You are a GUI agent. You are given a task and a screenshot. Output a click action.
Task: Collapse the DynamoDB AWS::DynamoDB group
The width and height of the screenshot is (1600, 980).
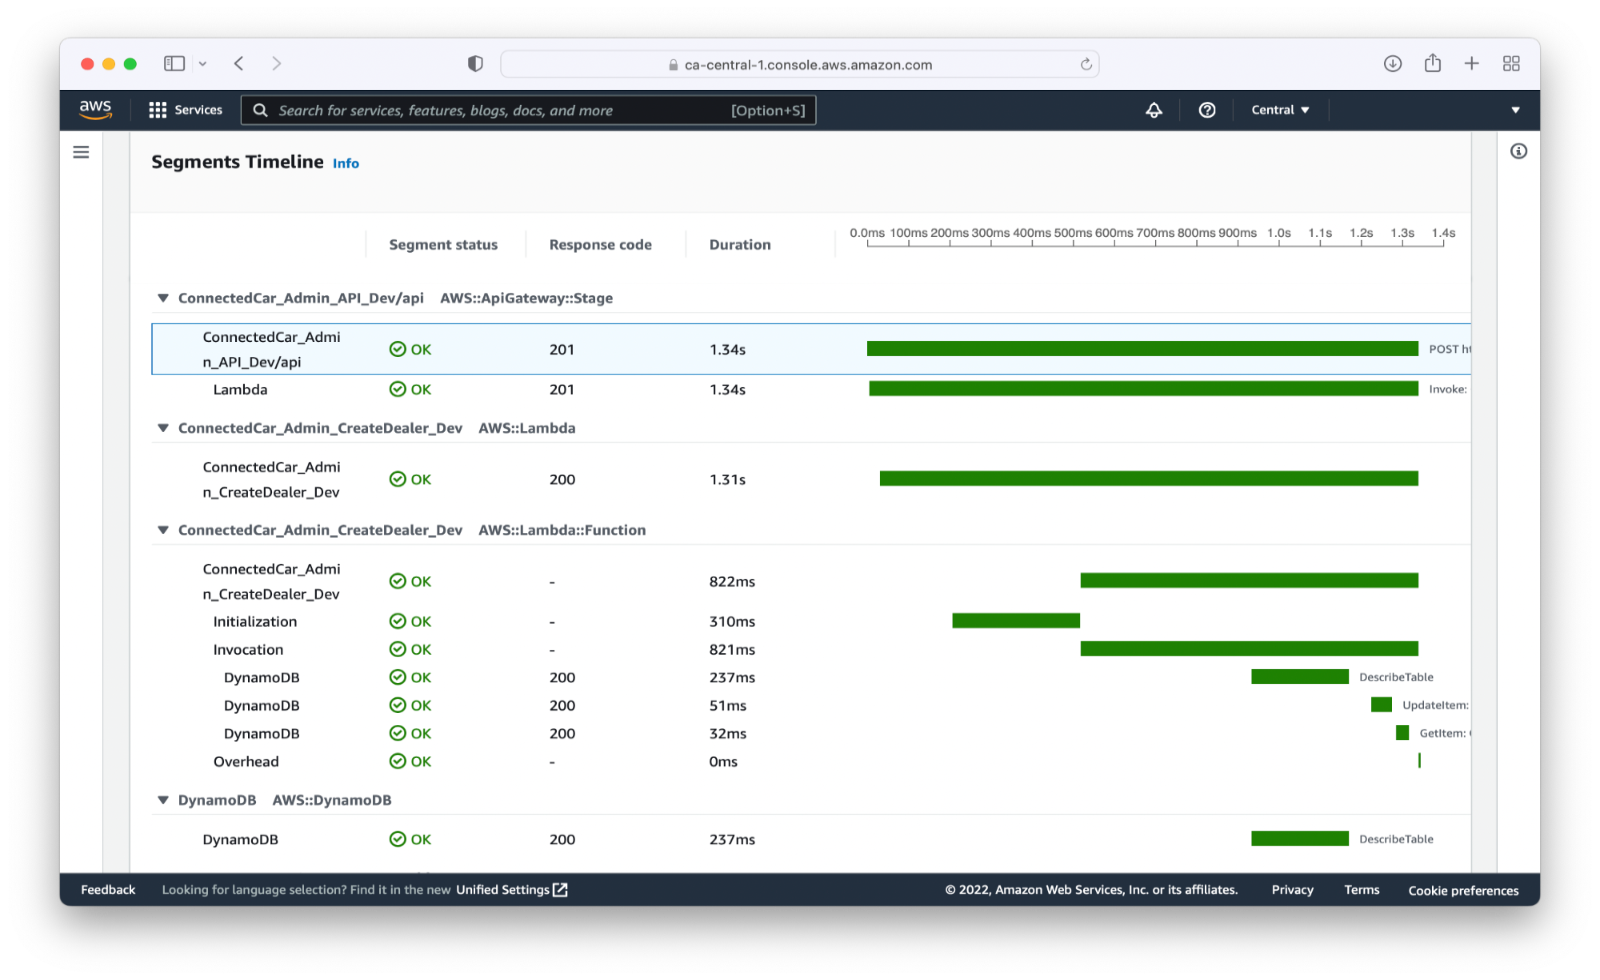(163, 800)
